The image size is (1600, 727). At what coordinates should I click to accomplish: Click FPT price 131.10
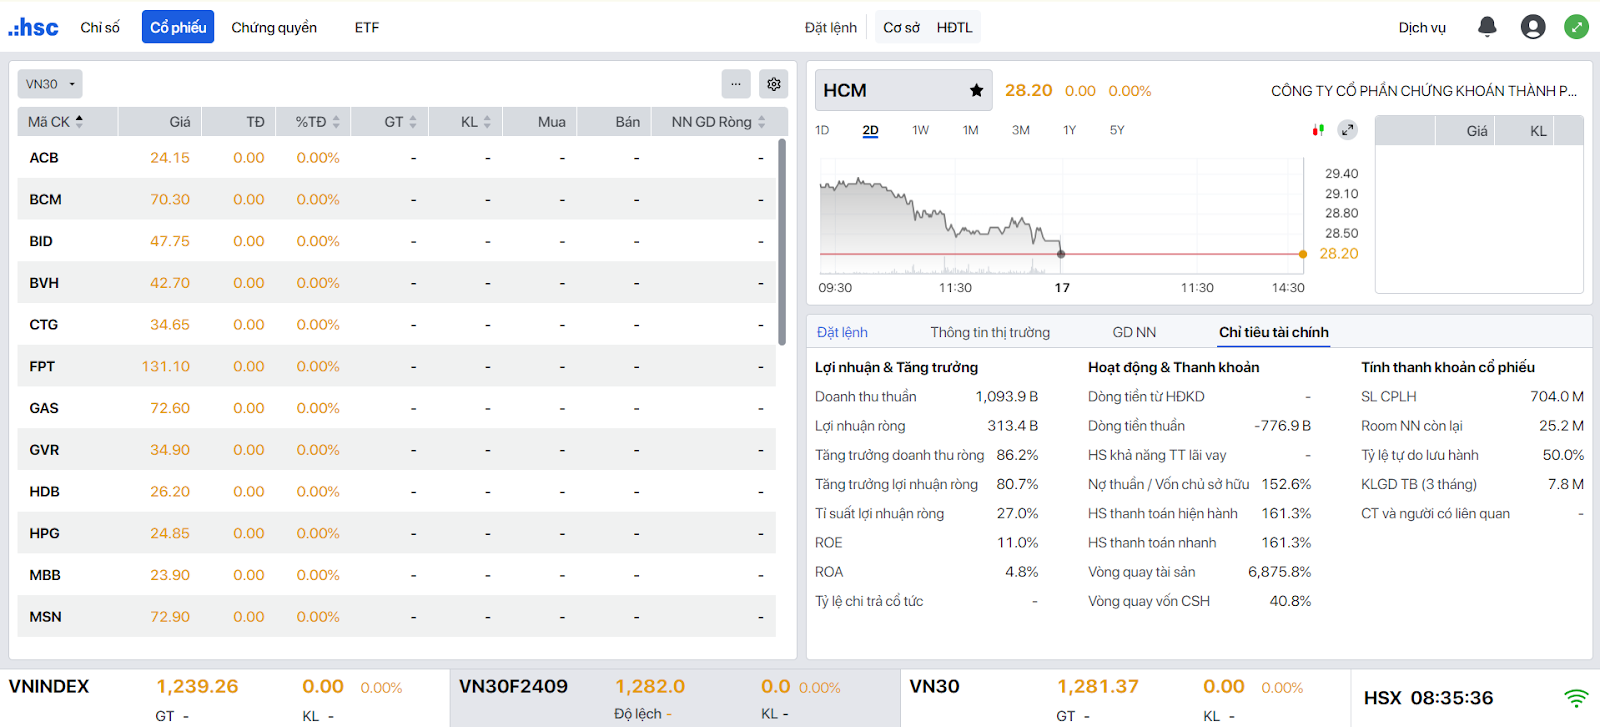tap(166, 367)
